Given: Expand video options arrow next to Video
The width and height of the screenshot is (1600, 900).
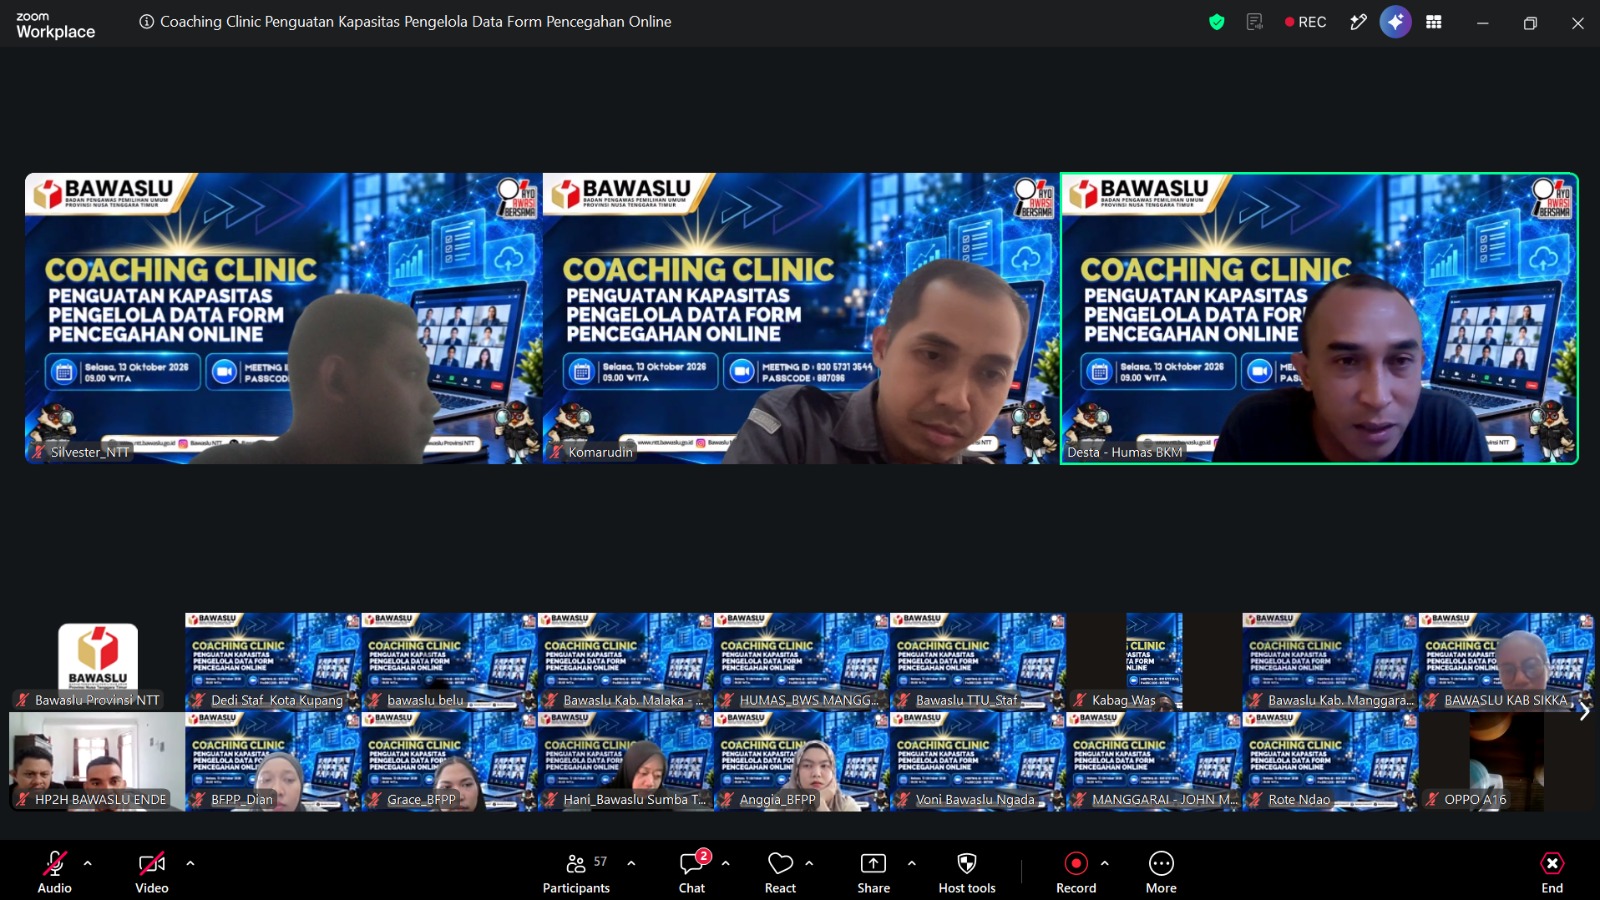Looking at the screenshot, I should coord(190,863).
